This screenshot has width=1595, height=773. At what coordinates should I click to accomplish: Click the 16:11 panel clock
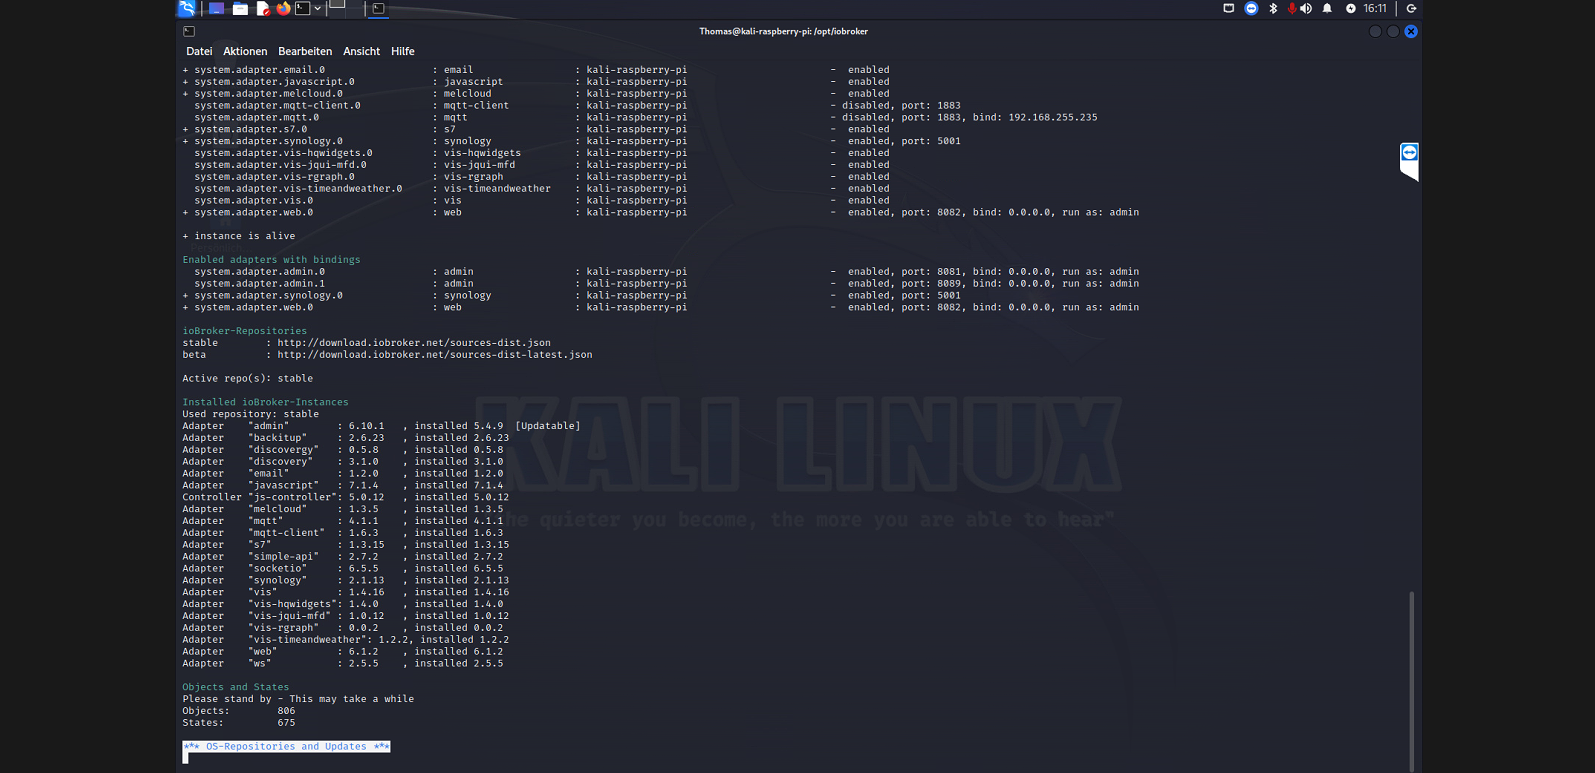[1375, 8]
